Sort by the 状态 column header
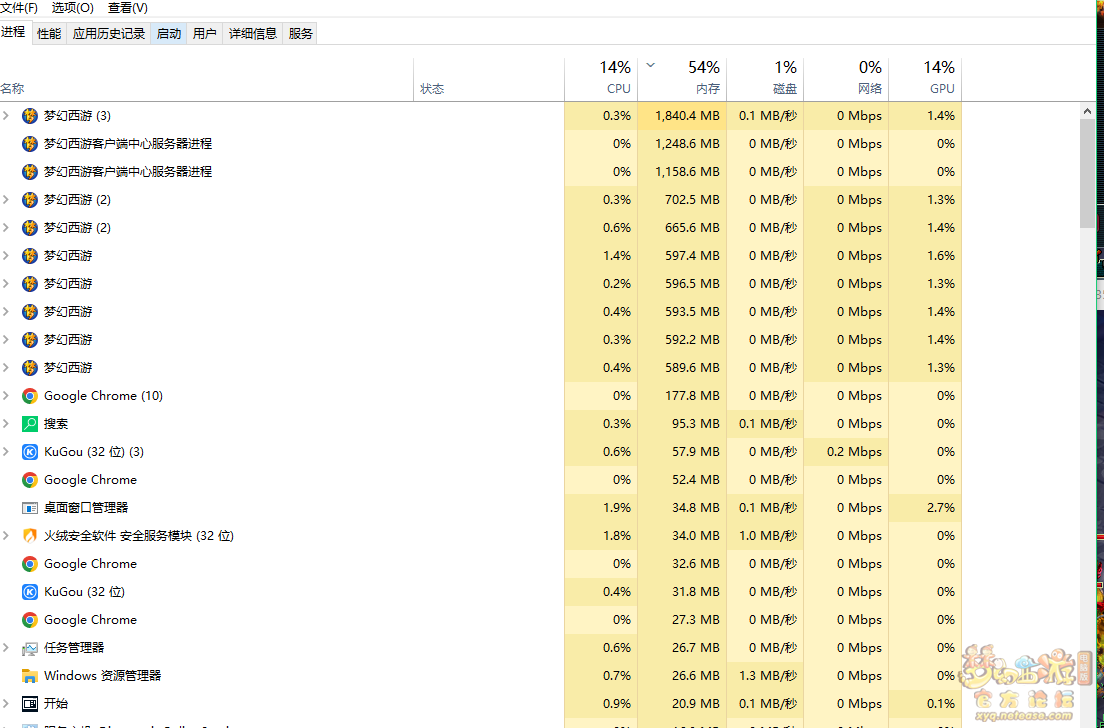Screen dimensions: 1104x728 pos(489,80)
